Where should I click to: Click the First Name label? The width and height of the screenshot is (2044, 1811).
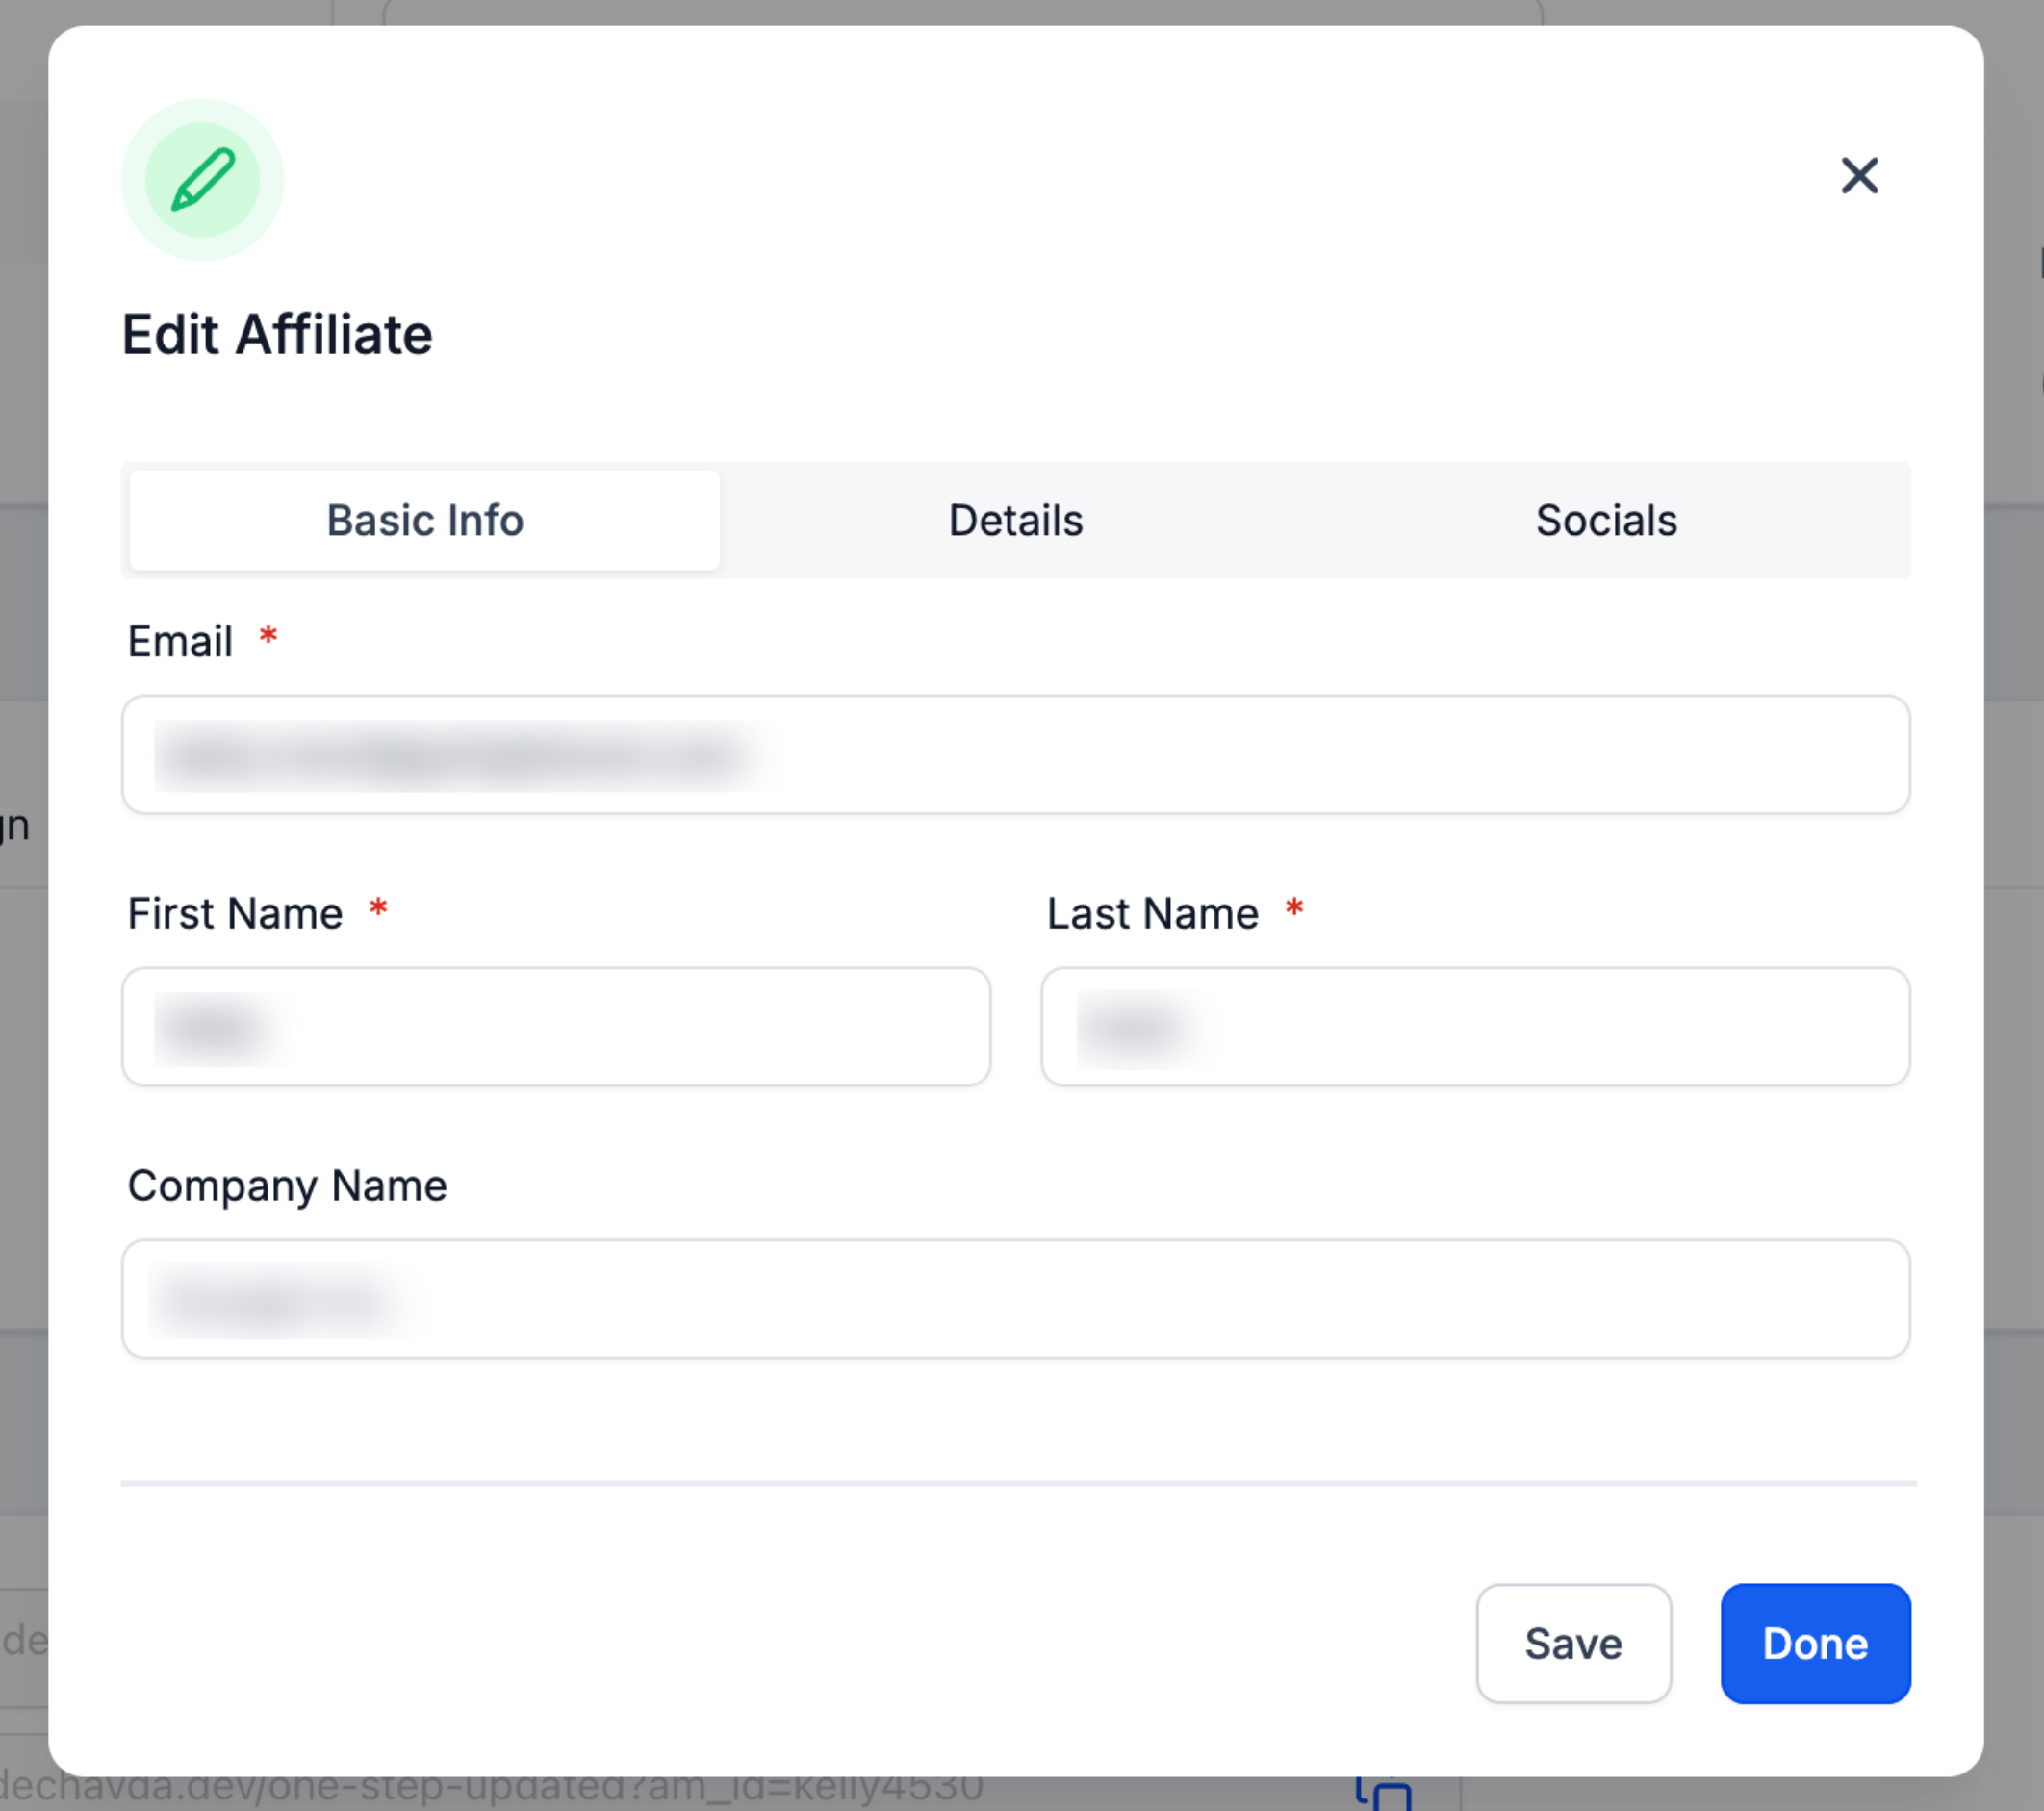[x=235, y=913]
